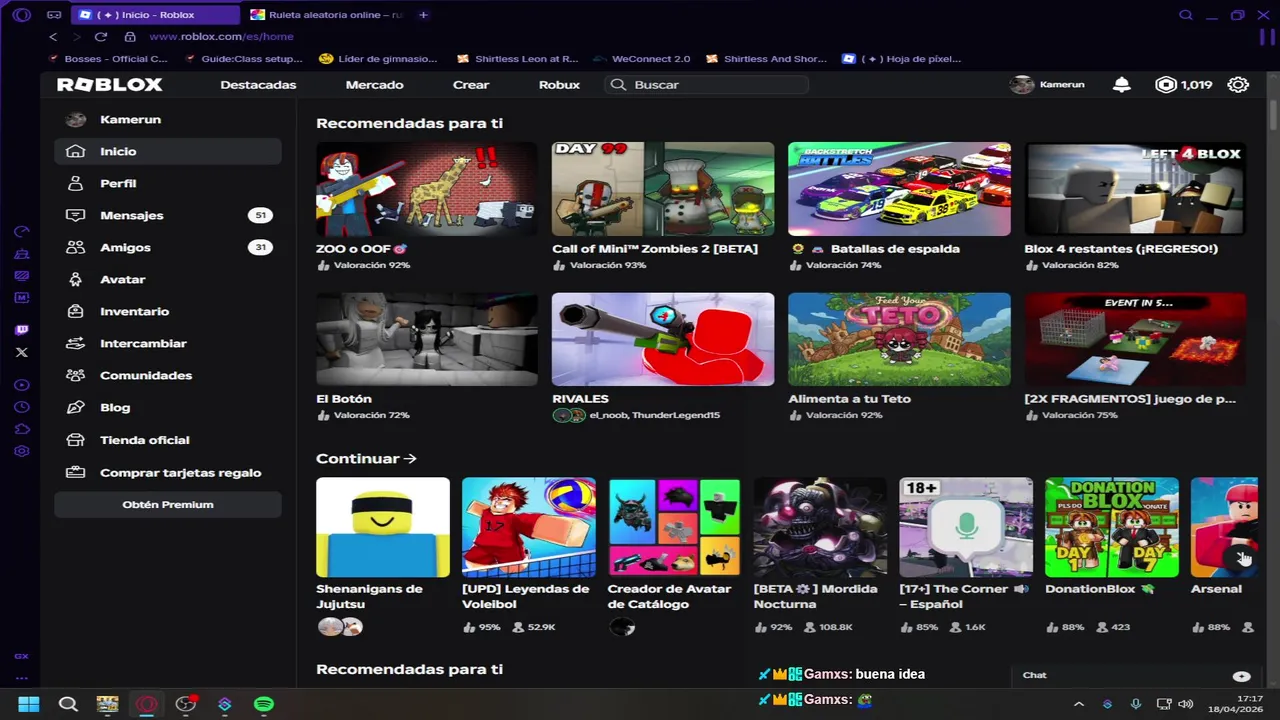1280x720 pixels.
Task: Open the RIVALES game thumbnail
Action: [x=663, y=339]
